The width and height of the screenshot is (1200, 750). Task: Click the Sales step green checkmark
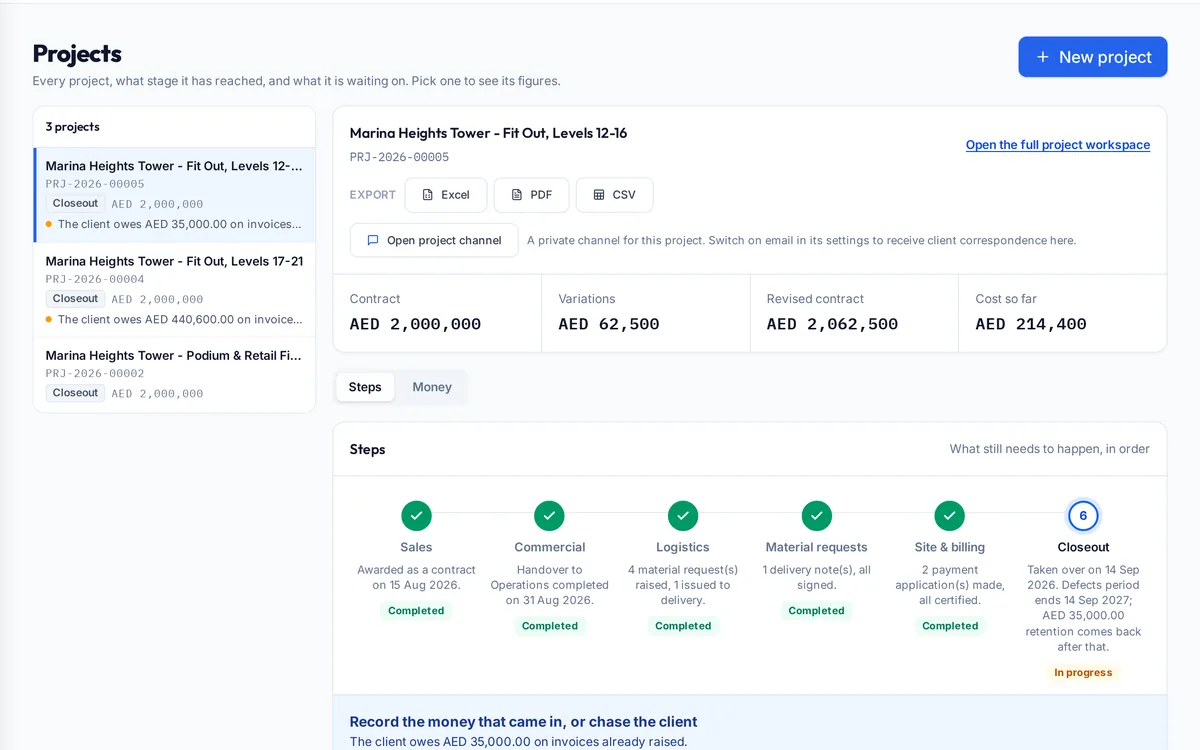coord(416,516)
